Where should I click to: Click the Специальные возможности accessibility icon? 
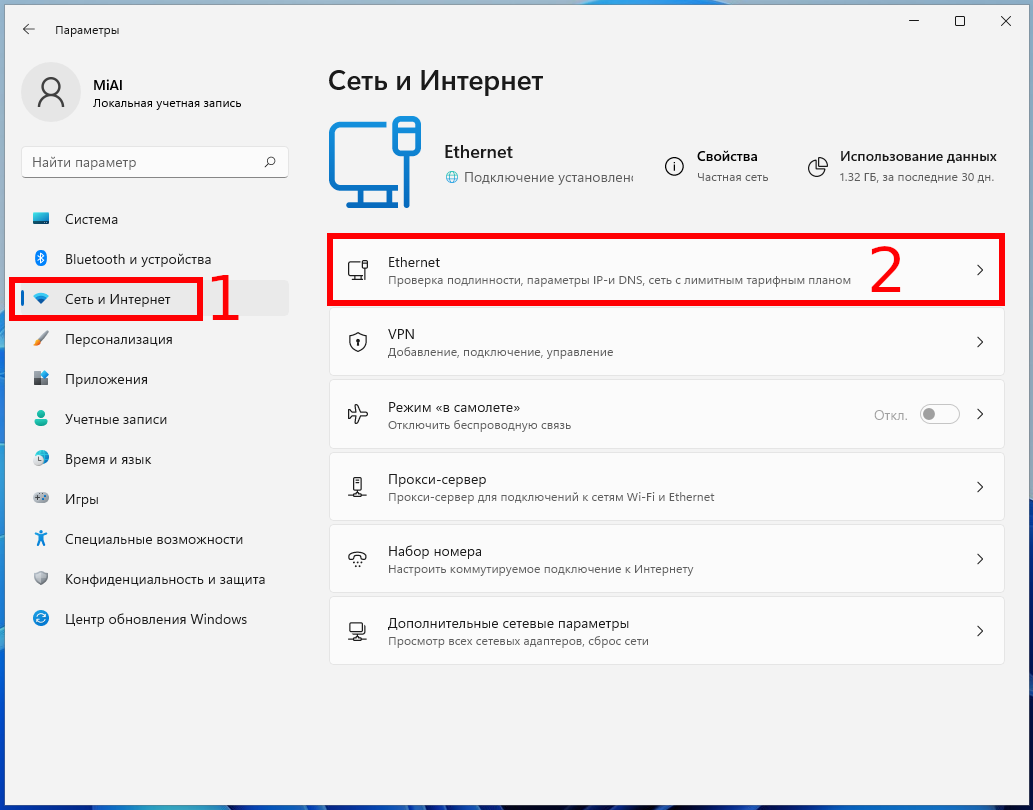(41, 539)
